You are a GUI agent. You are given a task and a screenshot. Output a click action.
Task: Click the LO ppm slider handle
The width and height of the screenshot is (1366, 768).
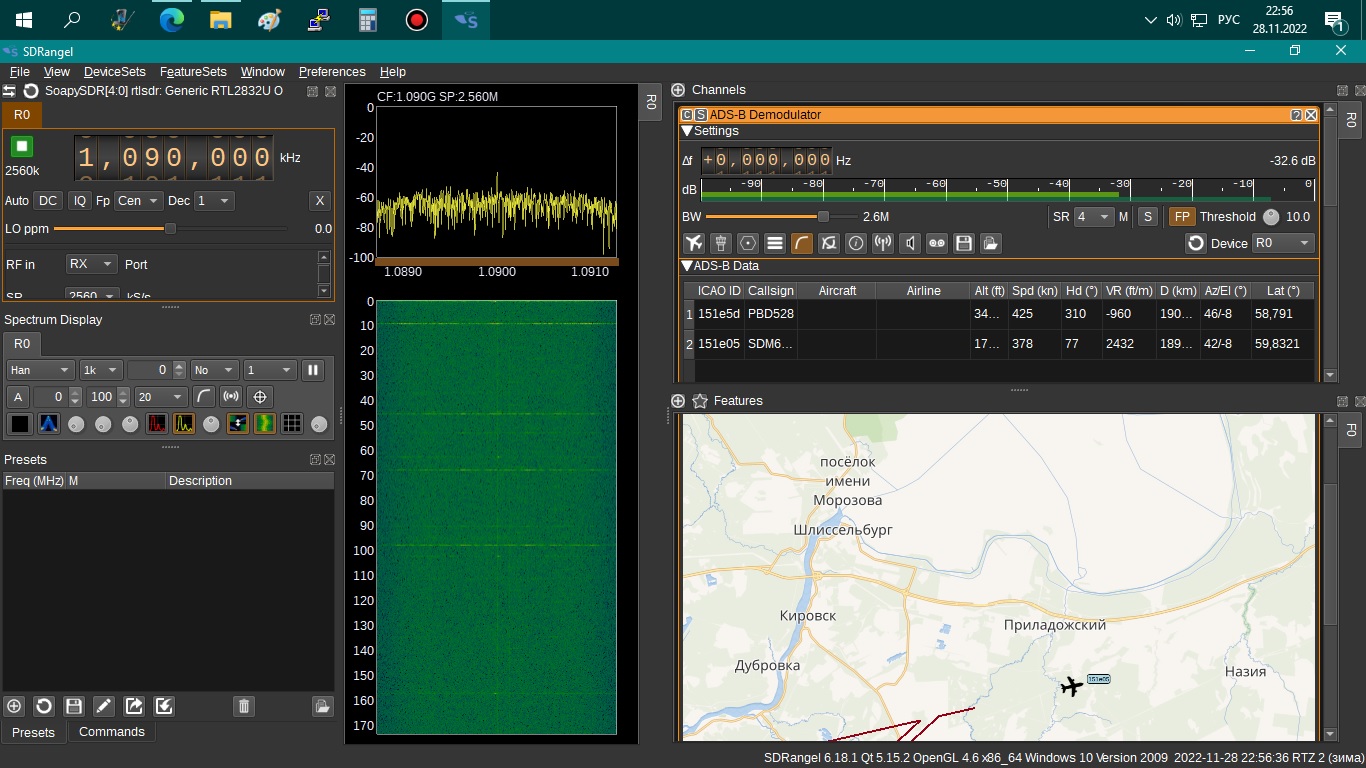170,229
